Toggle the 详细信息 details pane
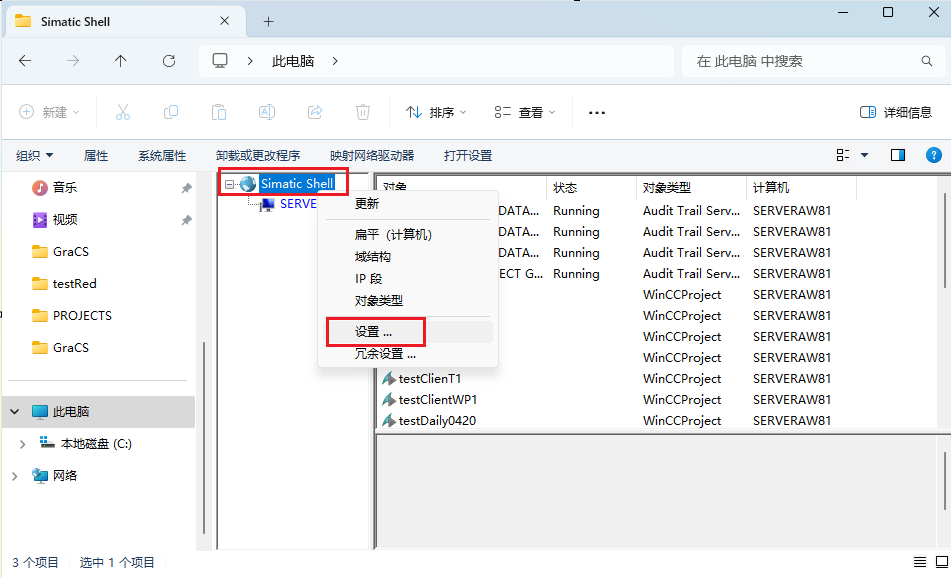The height and width of the screenshot is (578, 951). 896,112
